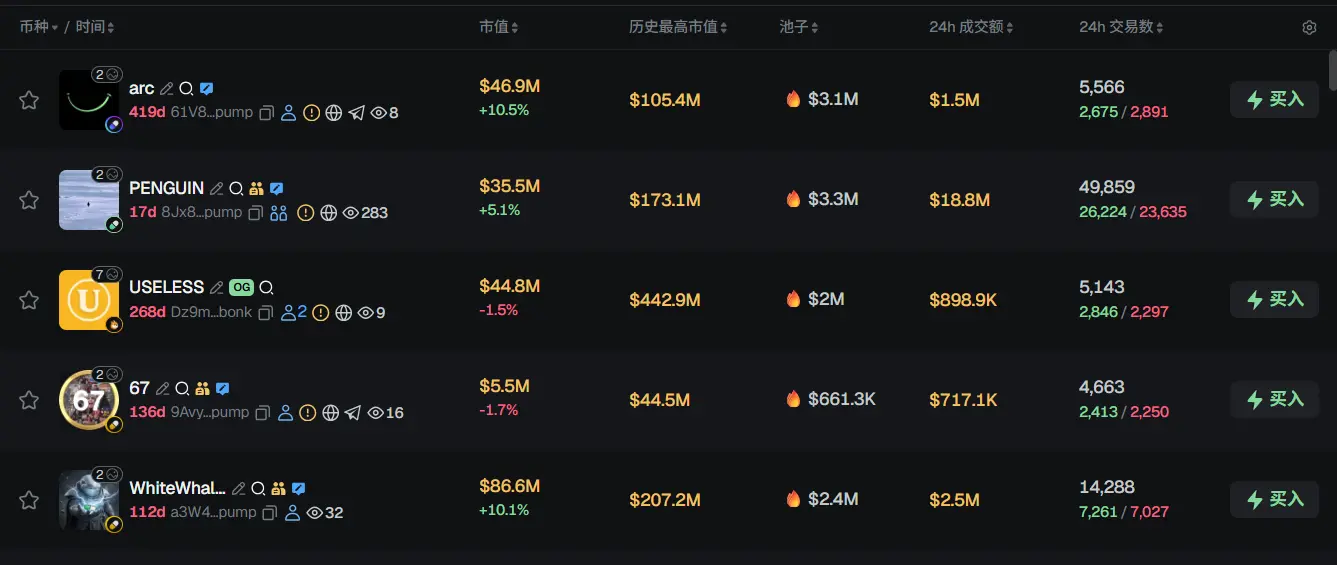
Task: Add WhiteWhale to favorites with the star
Action: (x=29, y=500)
